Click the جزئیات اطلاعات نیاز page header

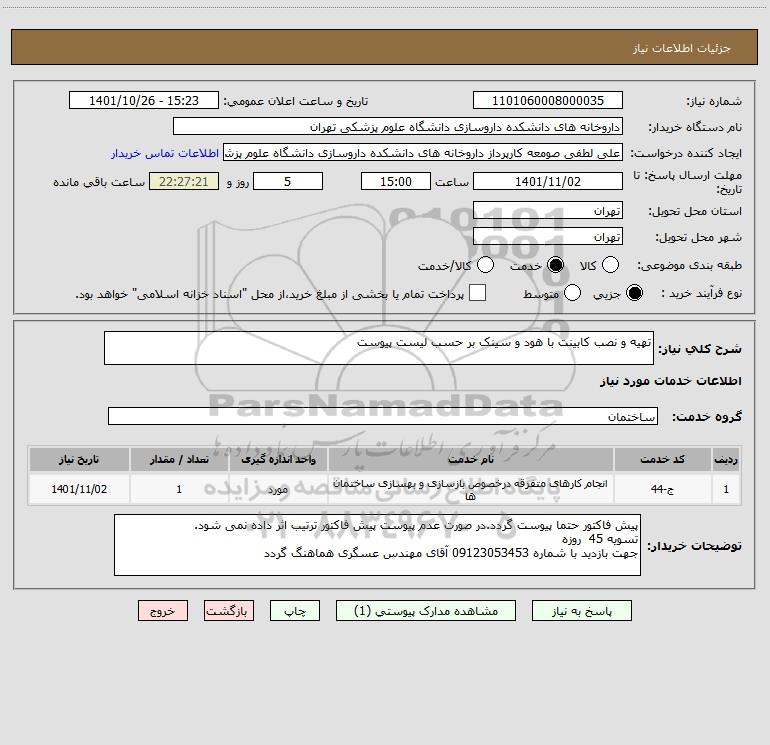click(682, 48)
